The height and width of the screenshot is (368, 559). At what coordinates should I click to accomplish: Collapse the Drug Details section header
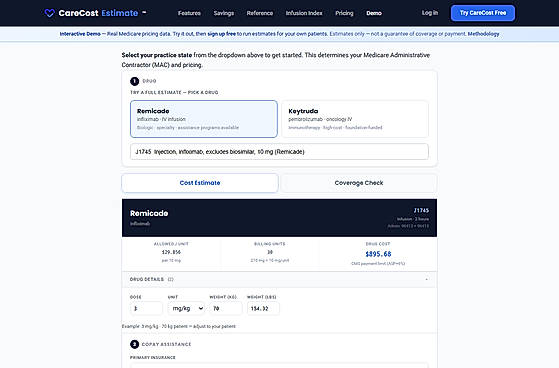(x=279, y=279)
